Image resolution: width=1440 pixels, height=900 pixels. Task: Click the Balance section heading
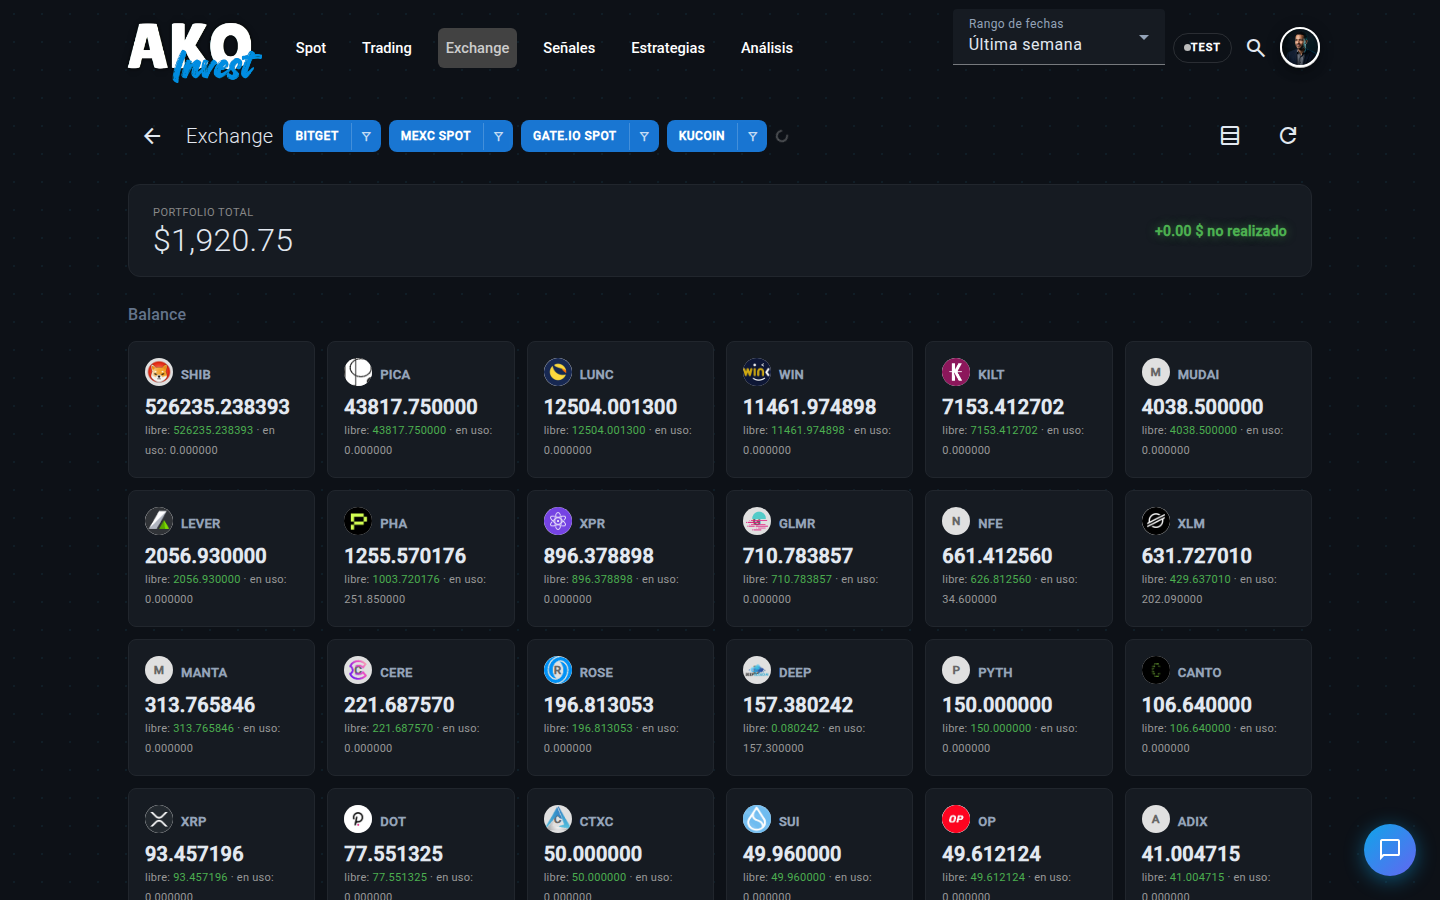[x=157, y=314]
